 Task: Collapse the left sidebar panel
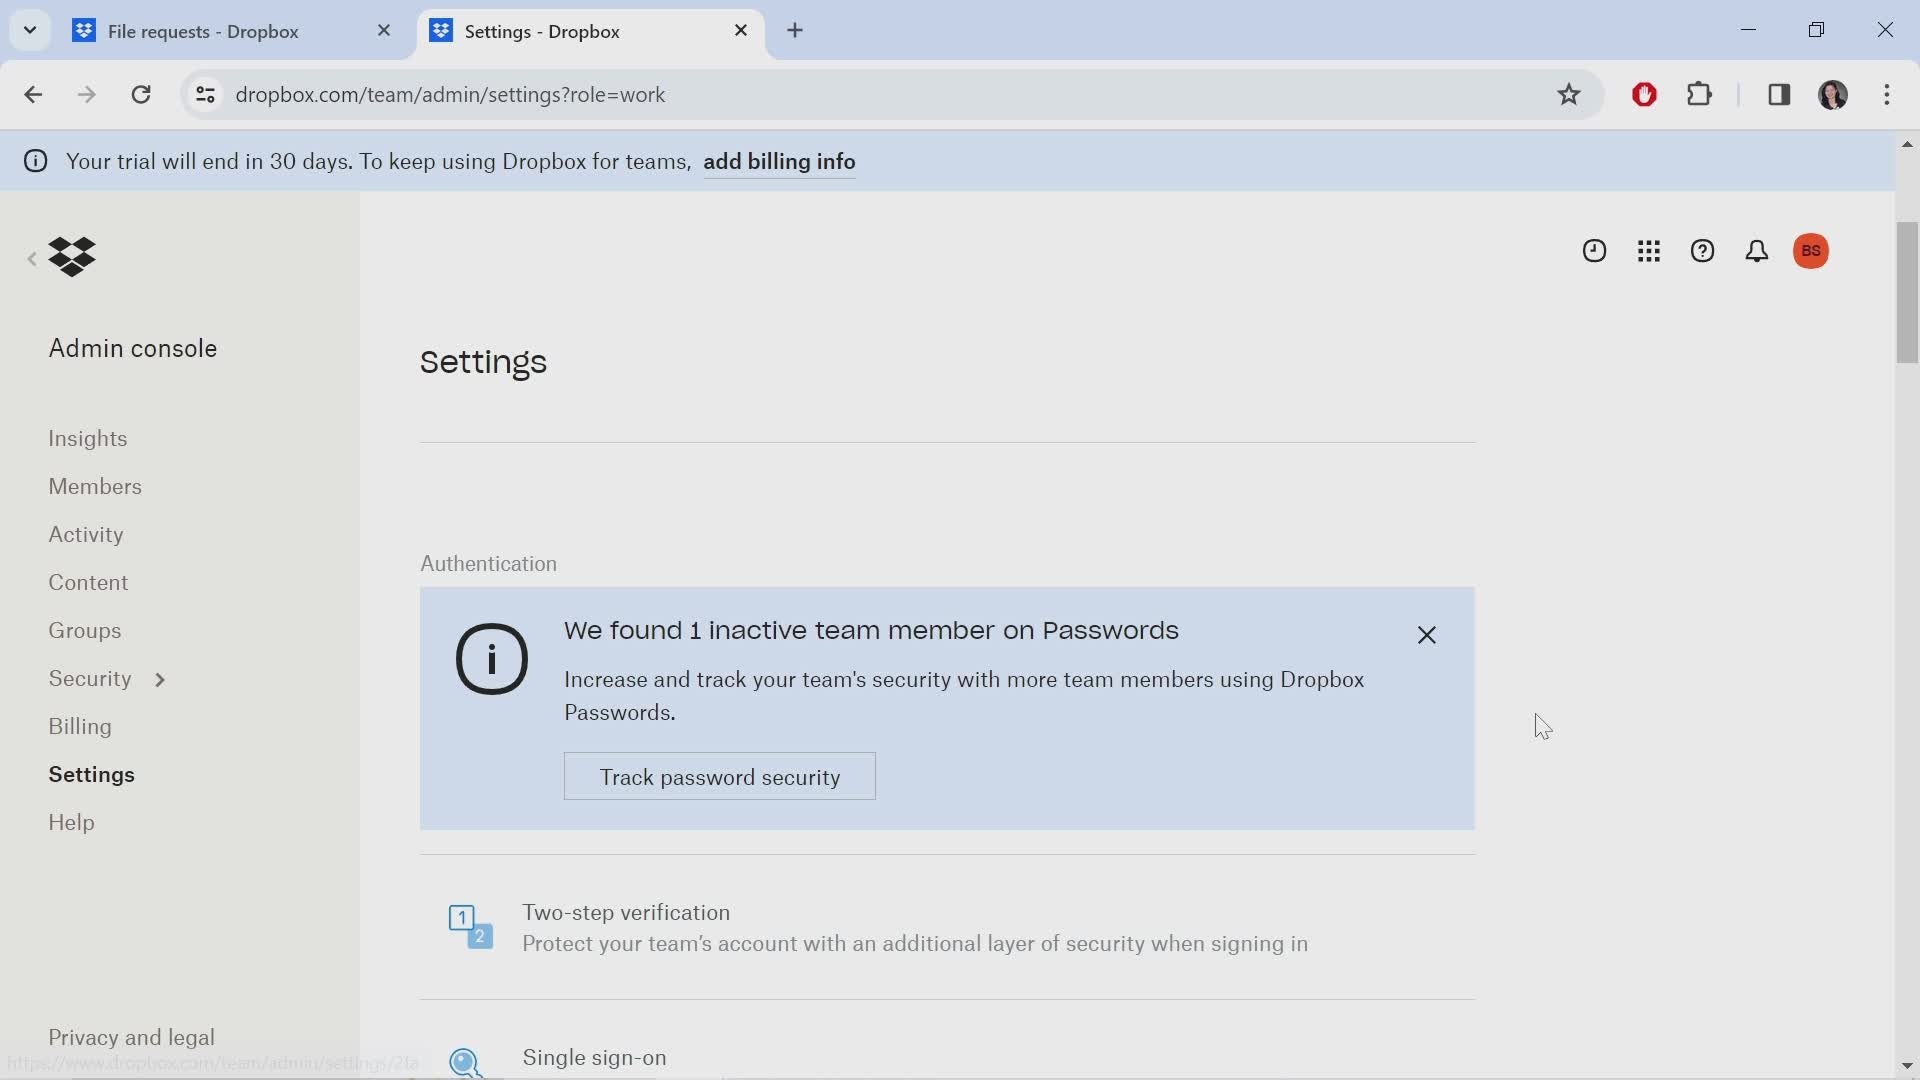[32, 257]
